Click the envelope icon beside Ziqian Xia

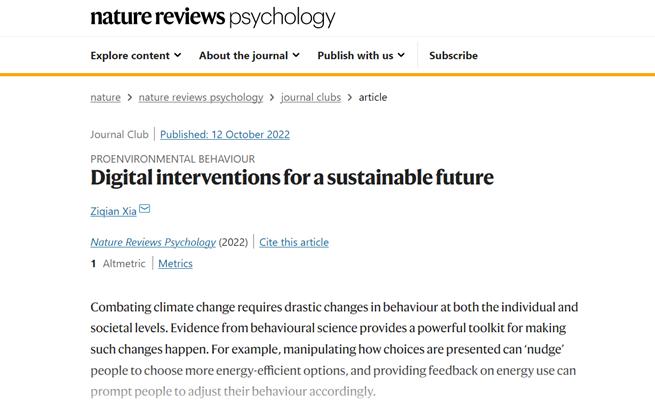click(145, 209)
